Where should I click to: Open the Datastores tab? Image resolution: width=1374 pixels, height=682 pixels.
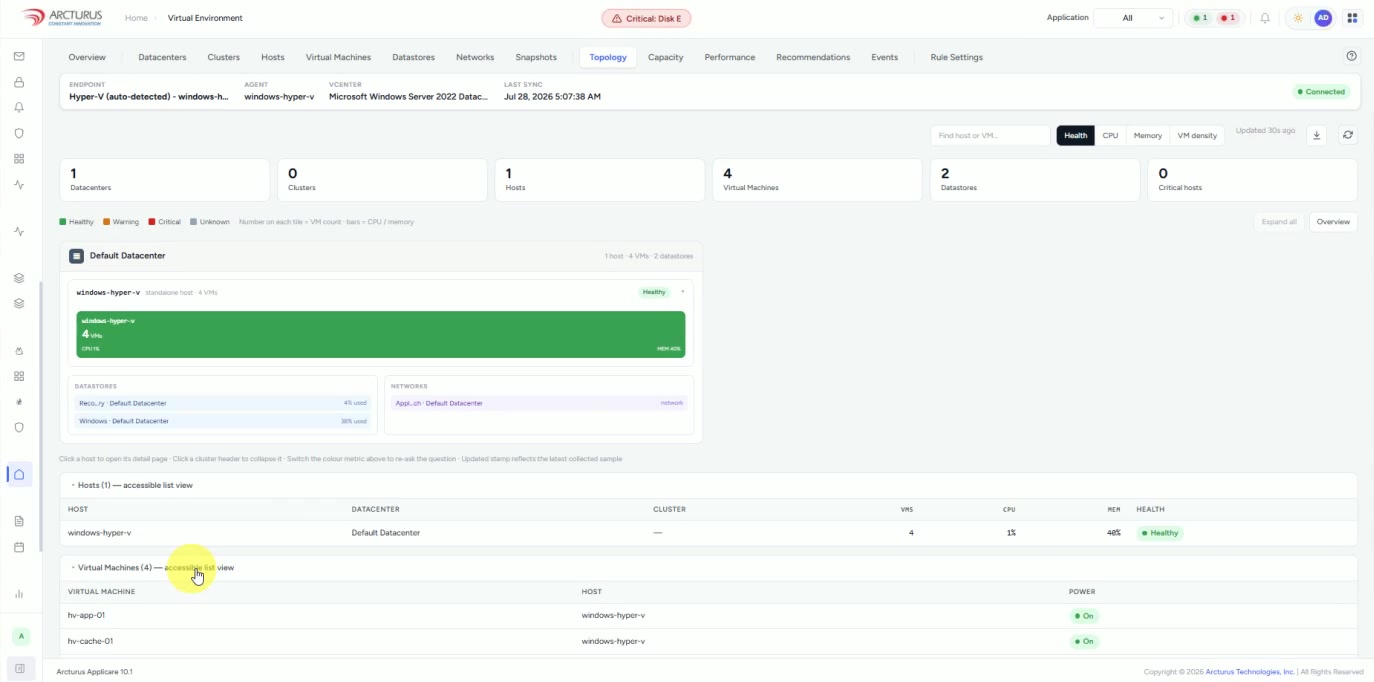413,57
